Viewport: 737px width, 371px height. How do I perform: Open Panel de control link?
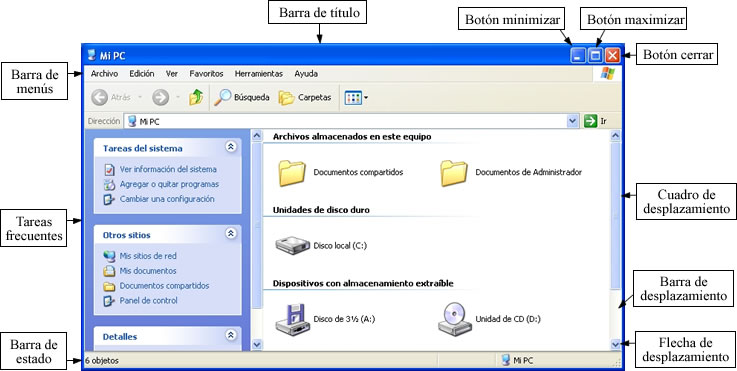coord(149,300)
